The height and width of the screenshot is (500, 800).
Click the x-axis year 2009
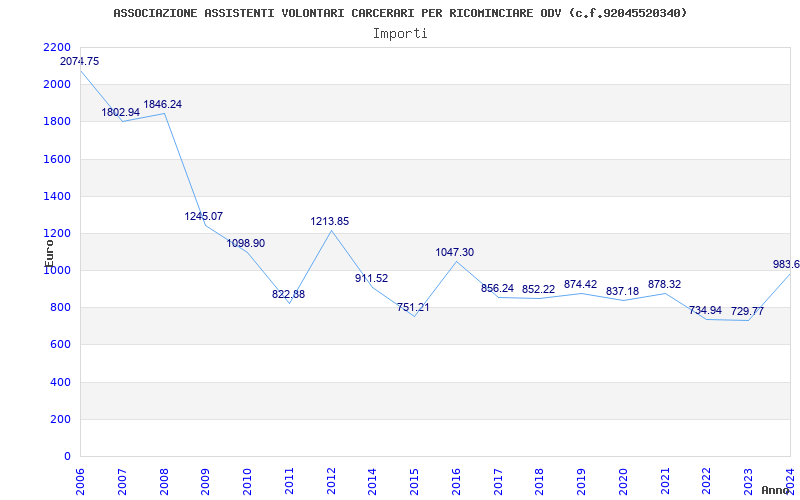coord(206,481)
